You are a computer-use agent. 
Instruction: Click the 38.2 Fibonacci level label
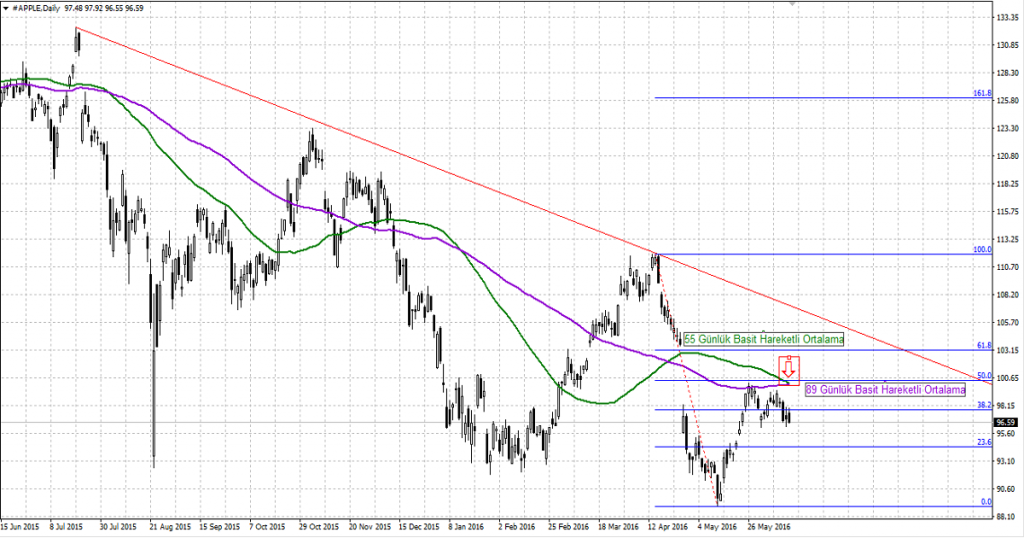pyautogui.click(x=984, y=405)
